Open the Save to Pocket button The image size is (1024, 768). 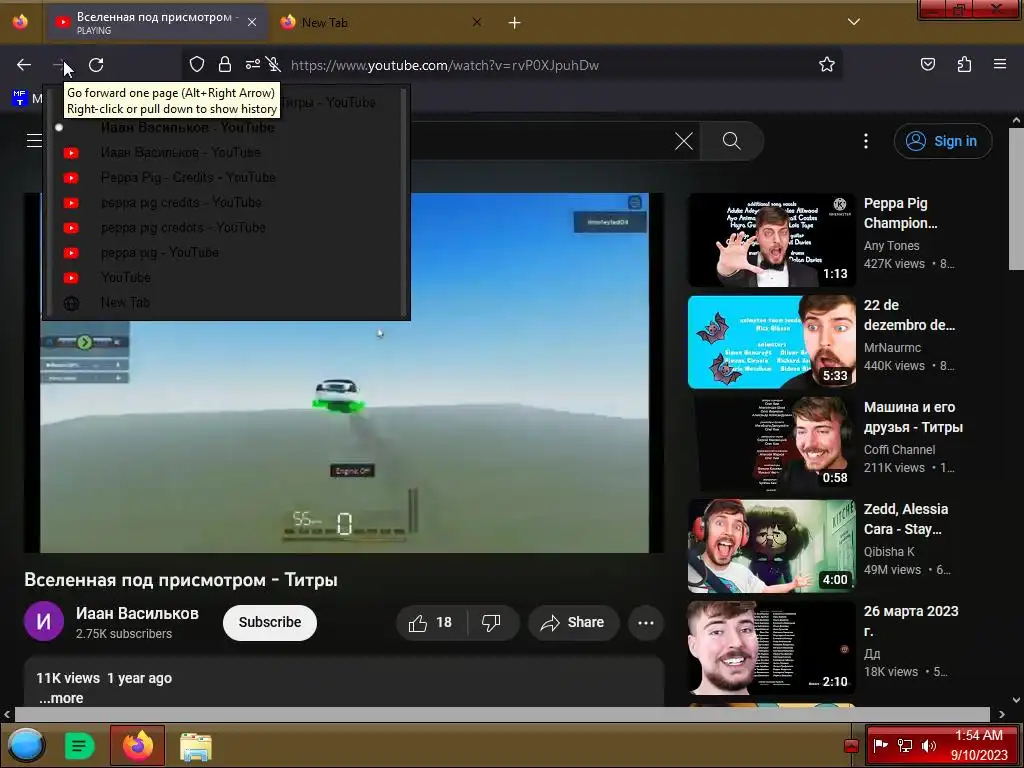click(927, 64)
